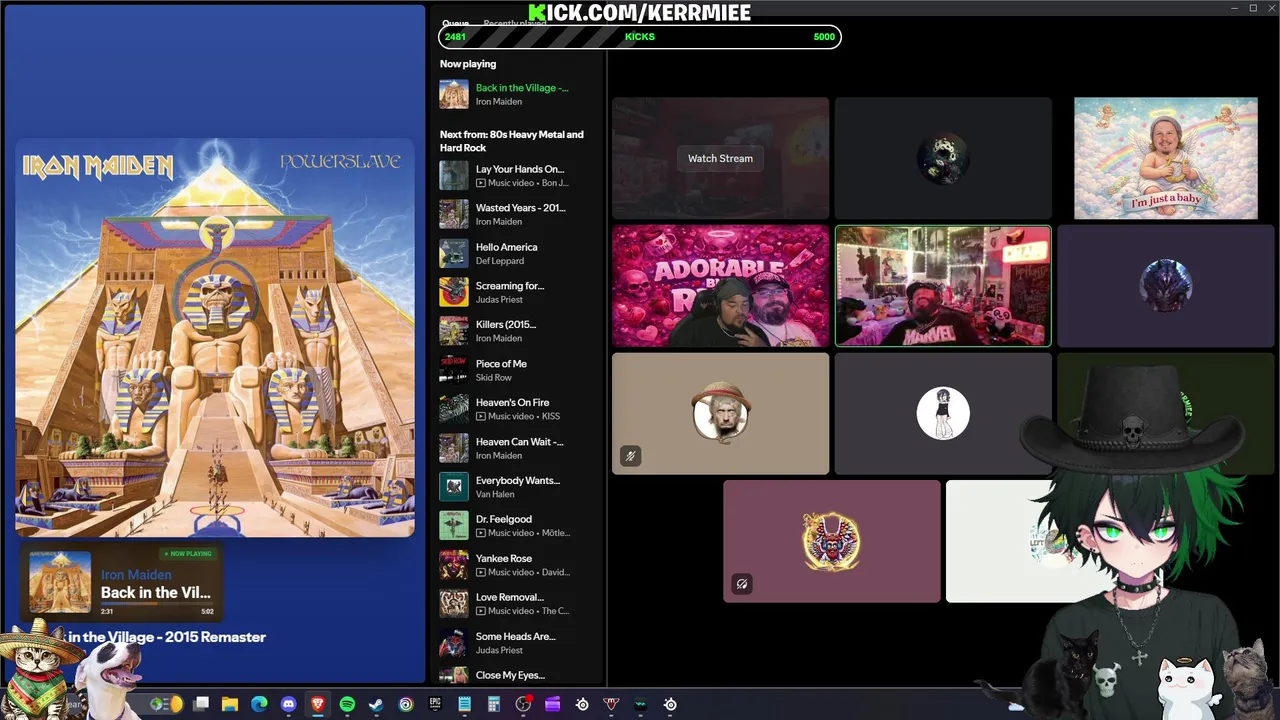
Task: Open Epic Games Launcher taskbar icon
Action: (x=435, y=704)
